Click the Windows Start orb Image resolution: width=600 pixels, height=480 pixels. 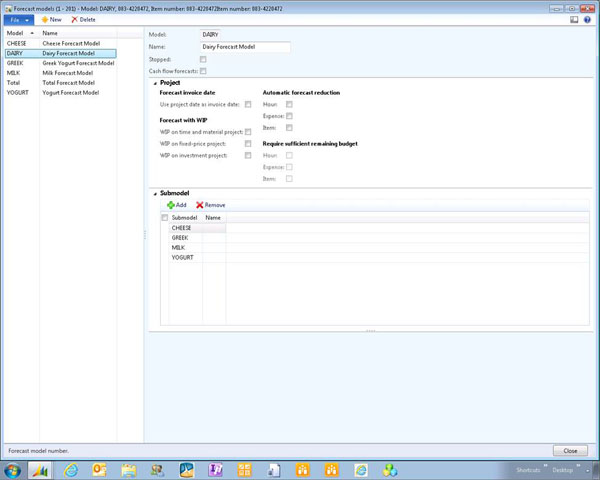[12, 470]
